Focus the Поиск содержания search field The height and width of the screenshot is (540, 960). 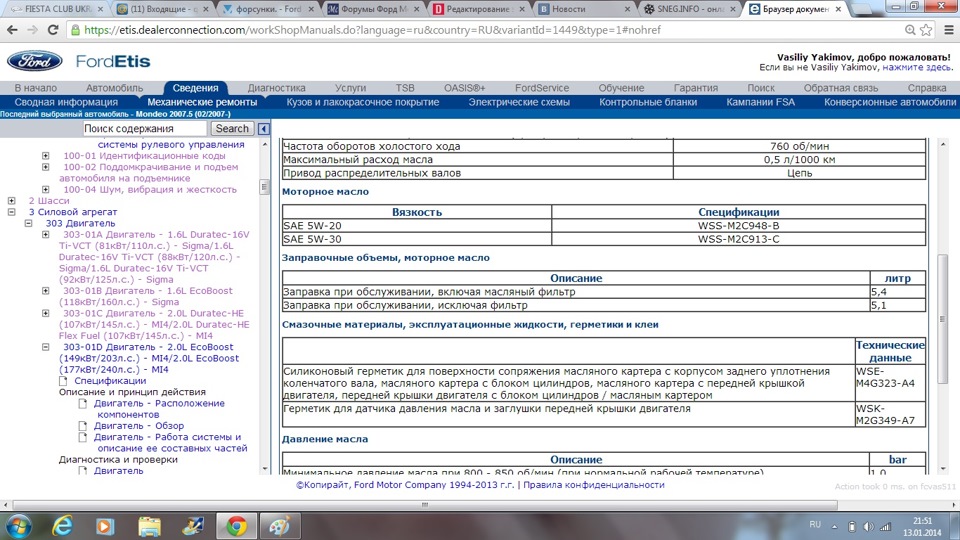coord(144,129)
